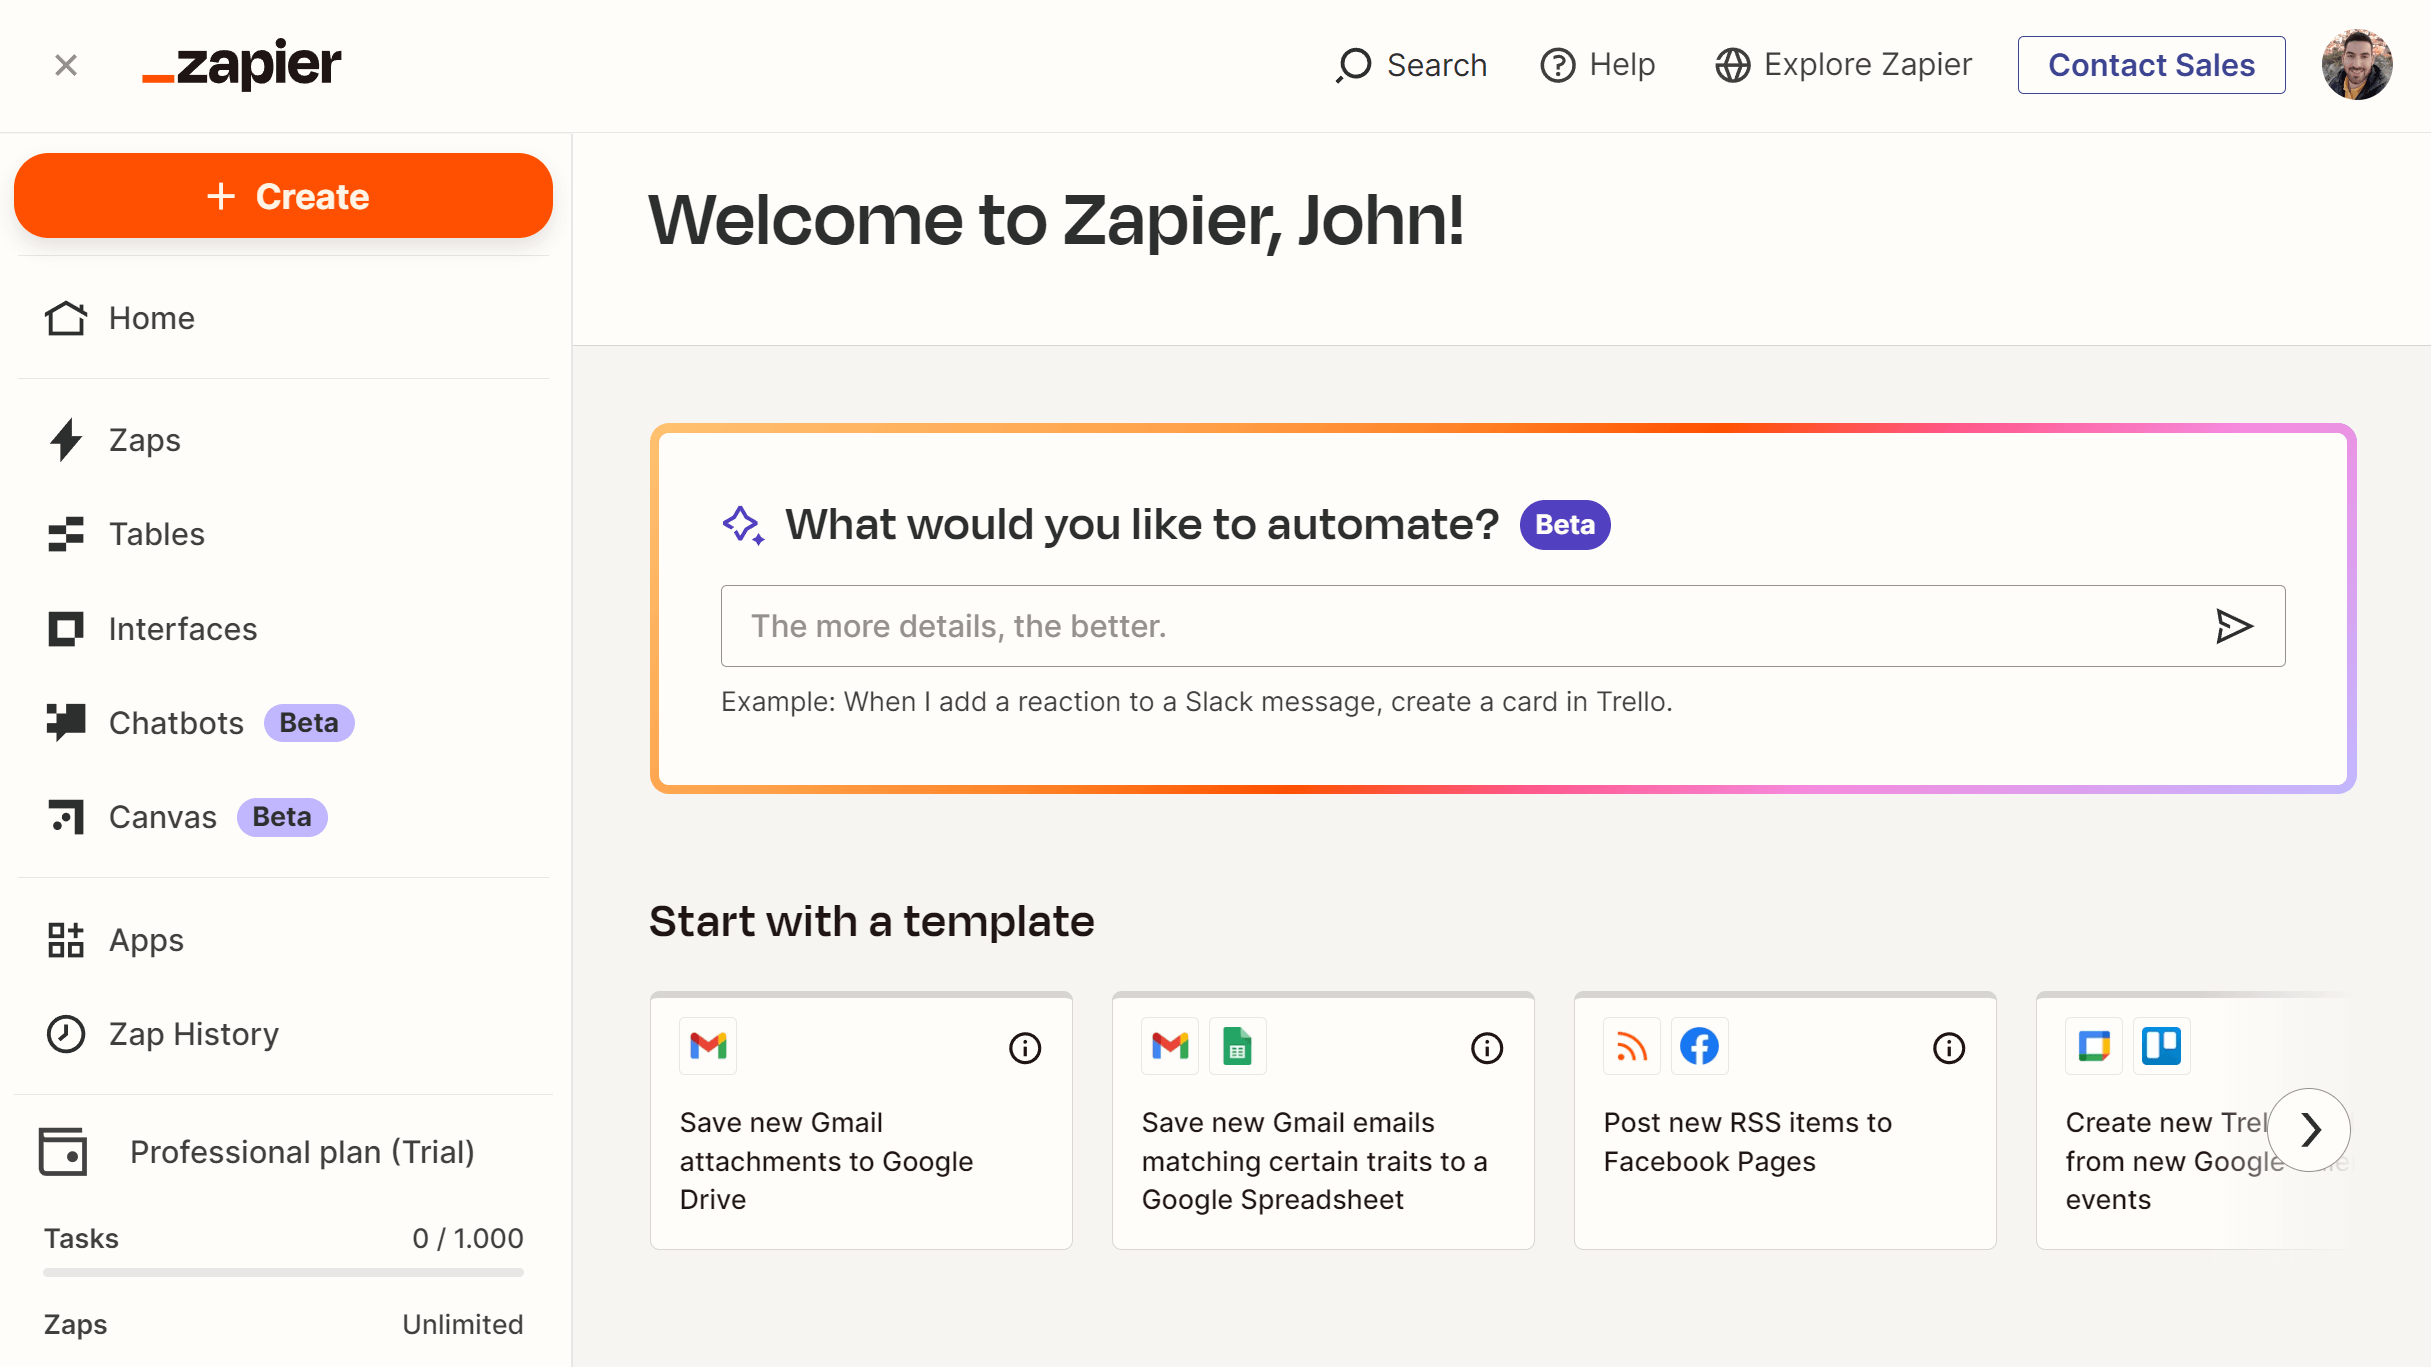
Task: Show next templates with the right chevron
Action: [x=2309, y=1130]
